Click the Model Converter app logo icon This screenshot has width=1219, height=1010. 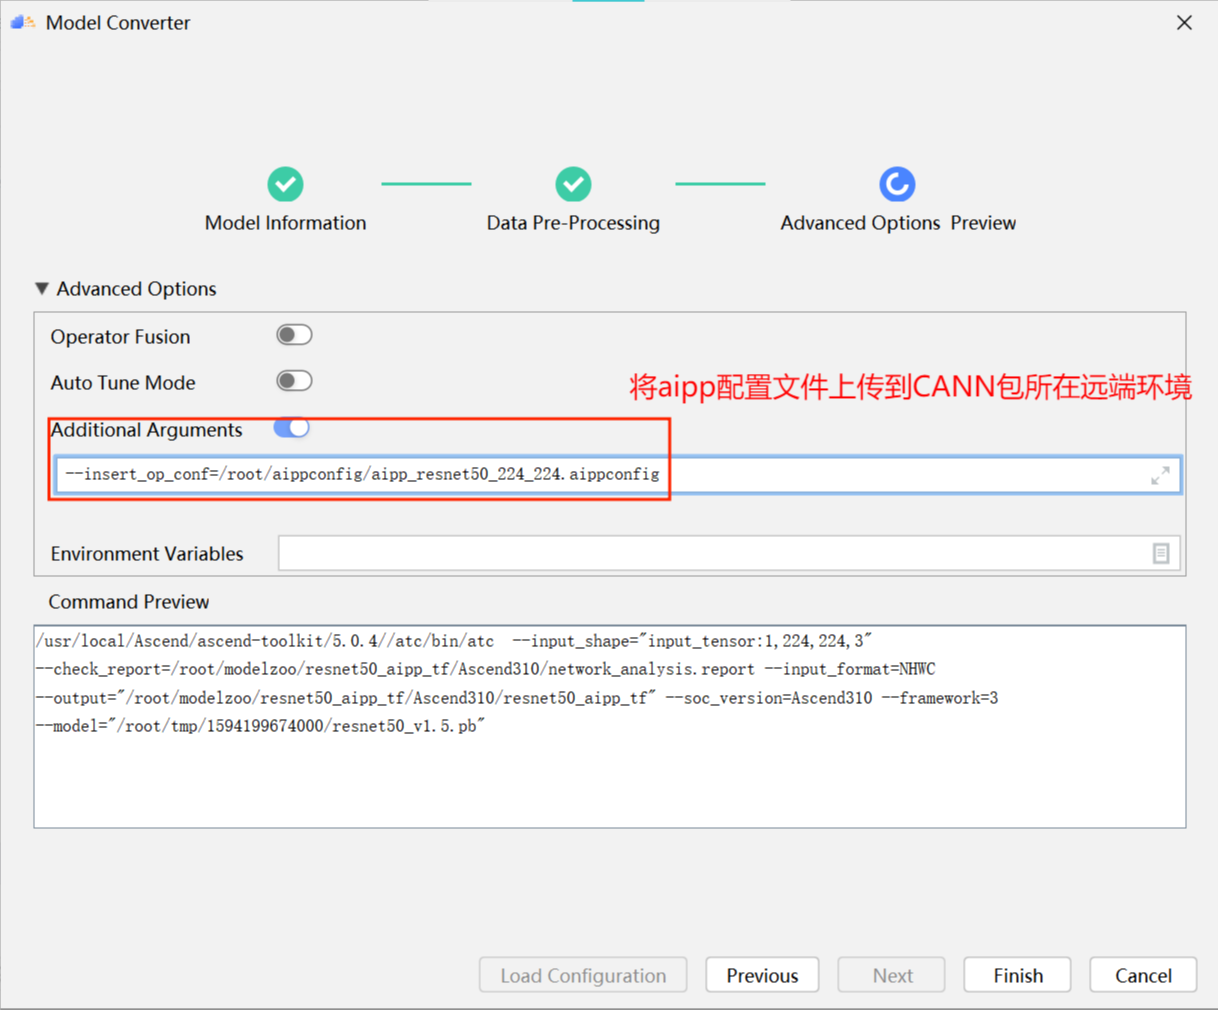[x=22, y=21]
